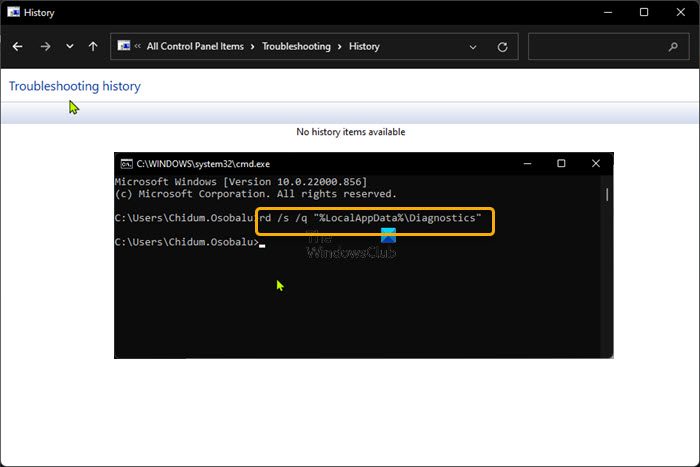
Task: Click the No history items available text
Action: click(x=351, y=132)
